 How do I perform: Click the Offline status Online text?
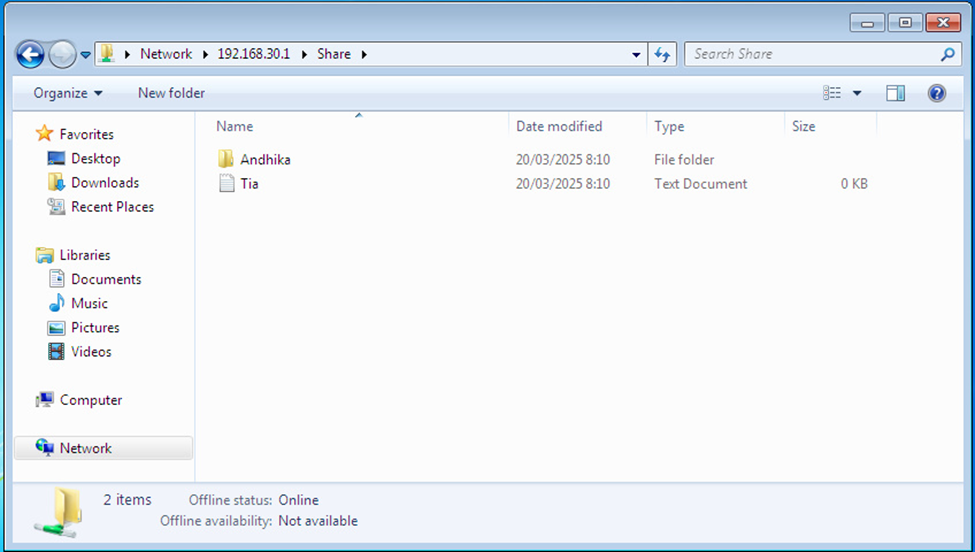[298, 500]
